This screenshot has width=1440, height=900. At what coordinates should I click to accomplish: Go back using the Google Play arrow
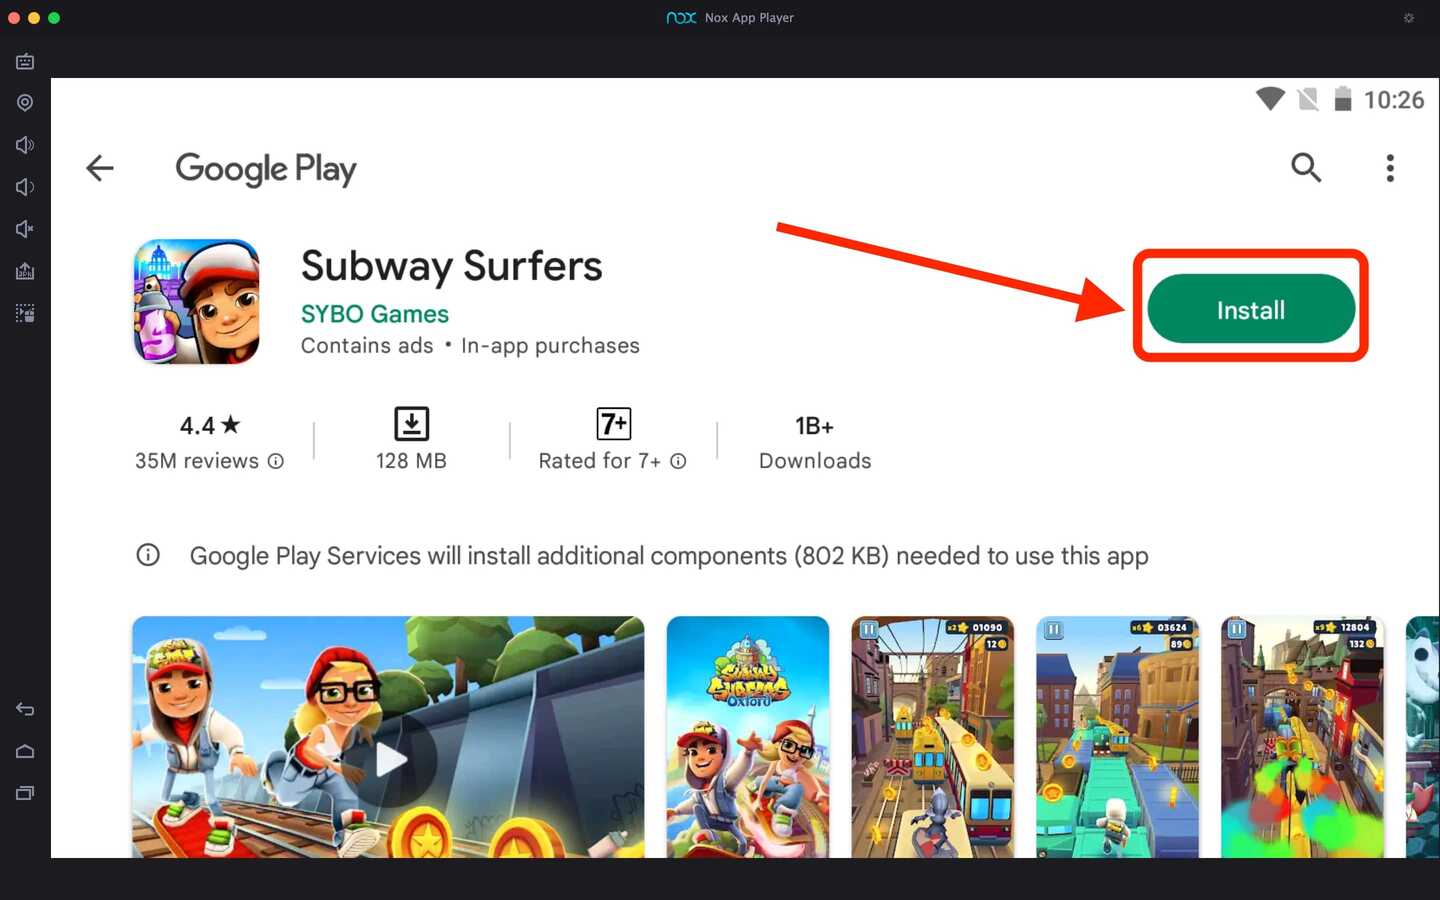[100, 168]
